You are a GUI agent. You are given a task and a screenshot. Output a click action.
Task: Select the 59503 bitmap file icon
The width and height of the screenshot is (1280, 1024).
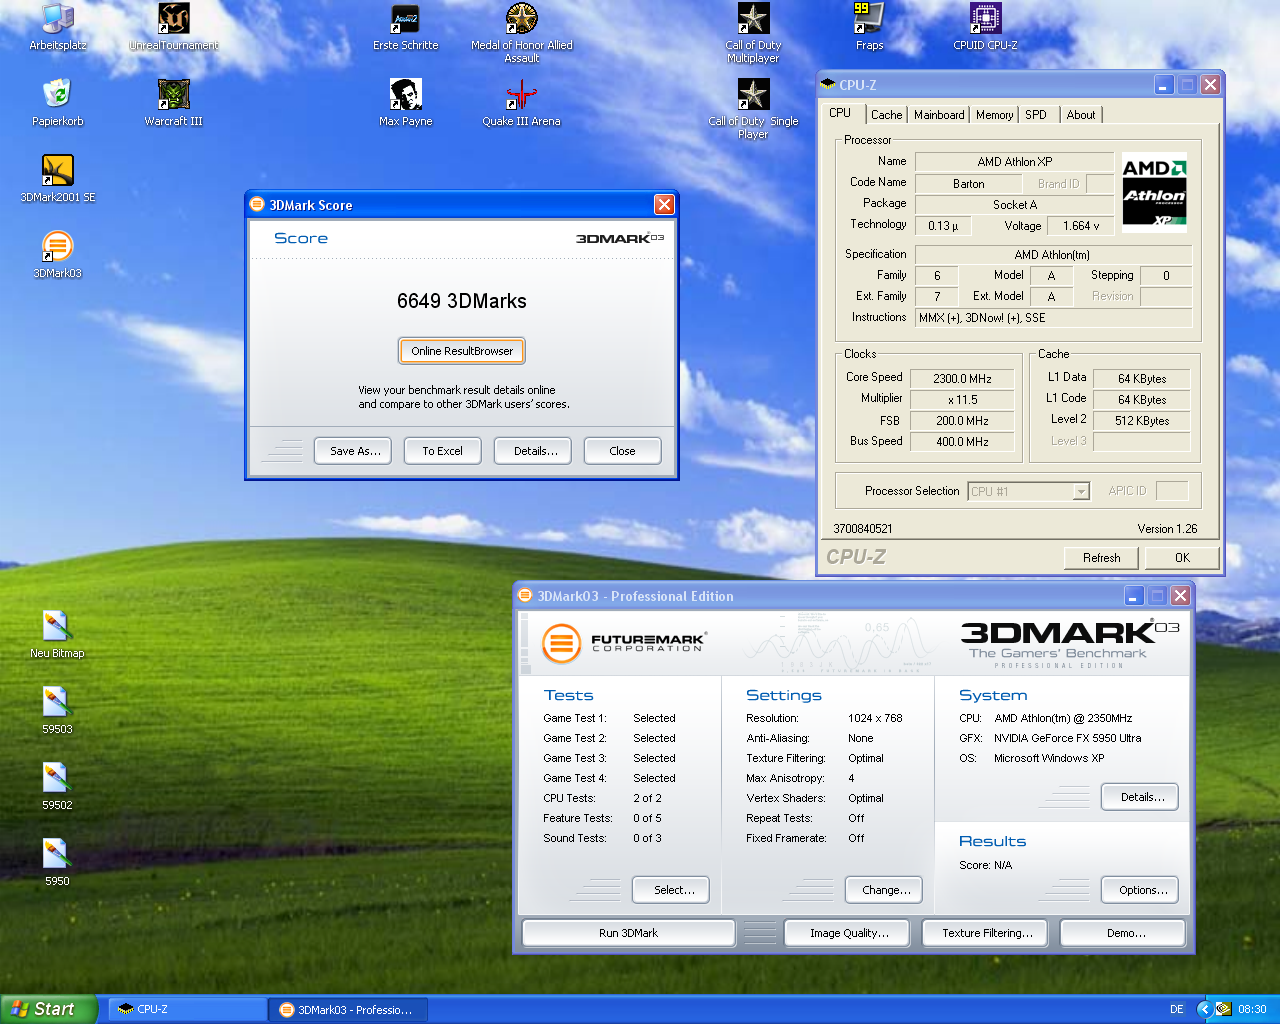(x=57, y=711)
